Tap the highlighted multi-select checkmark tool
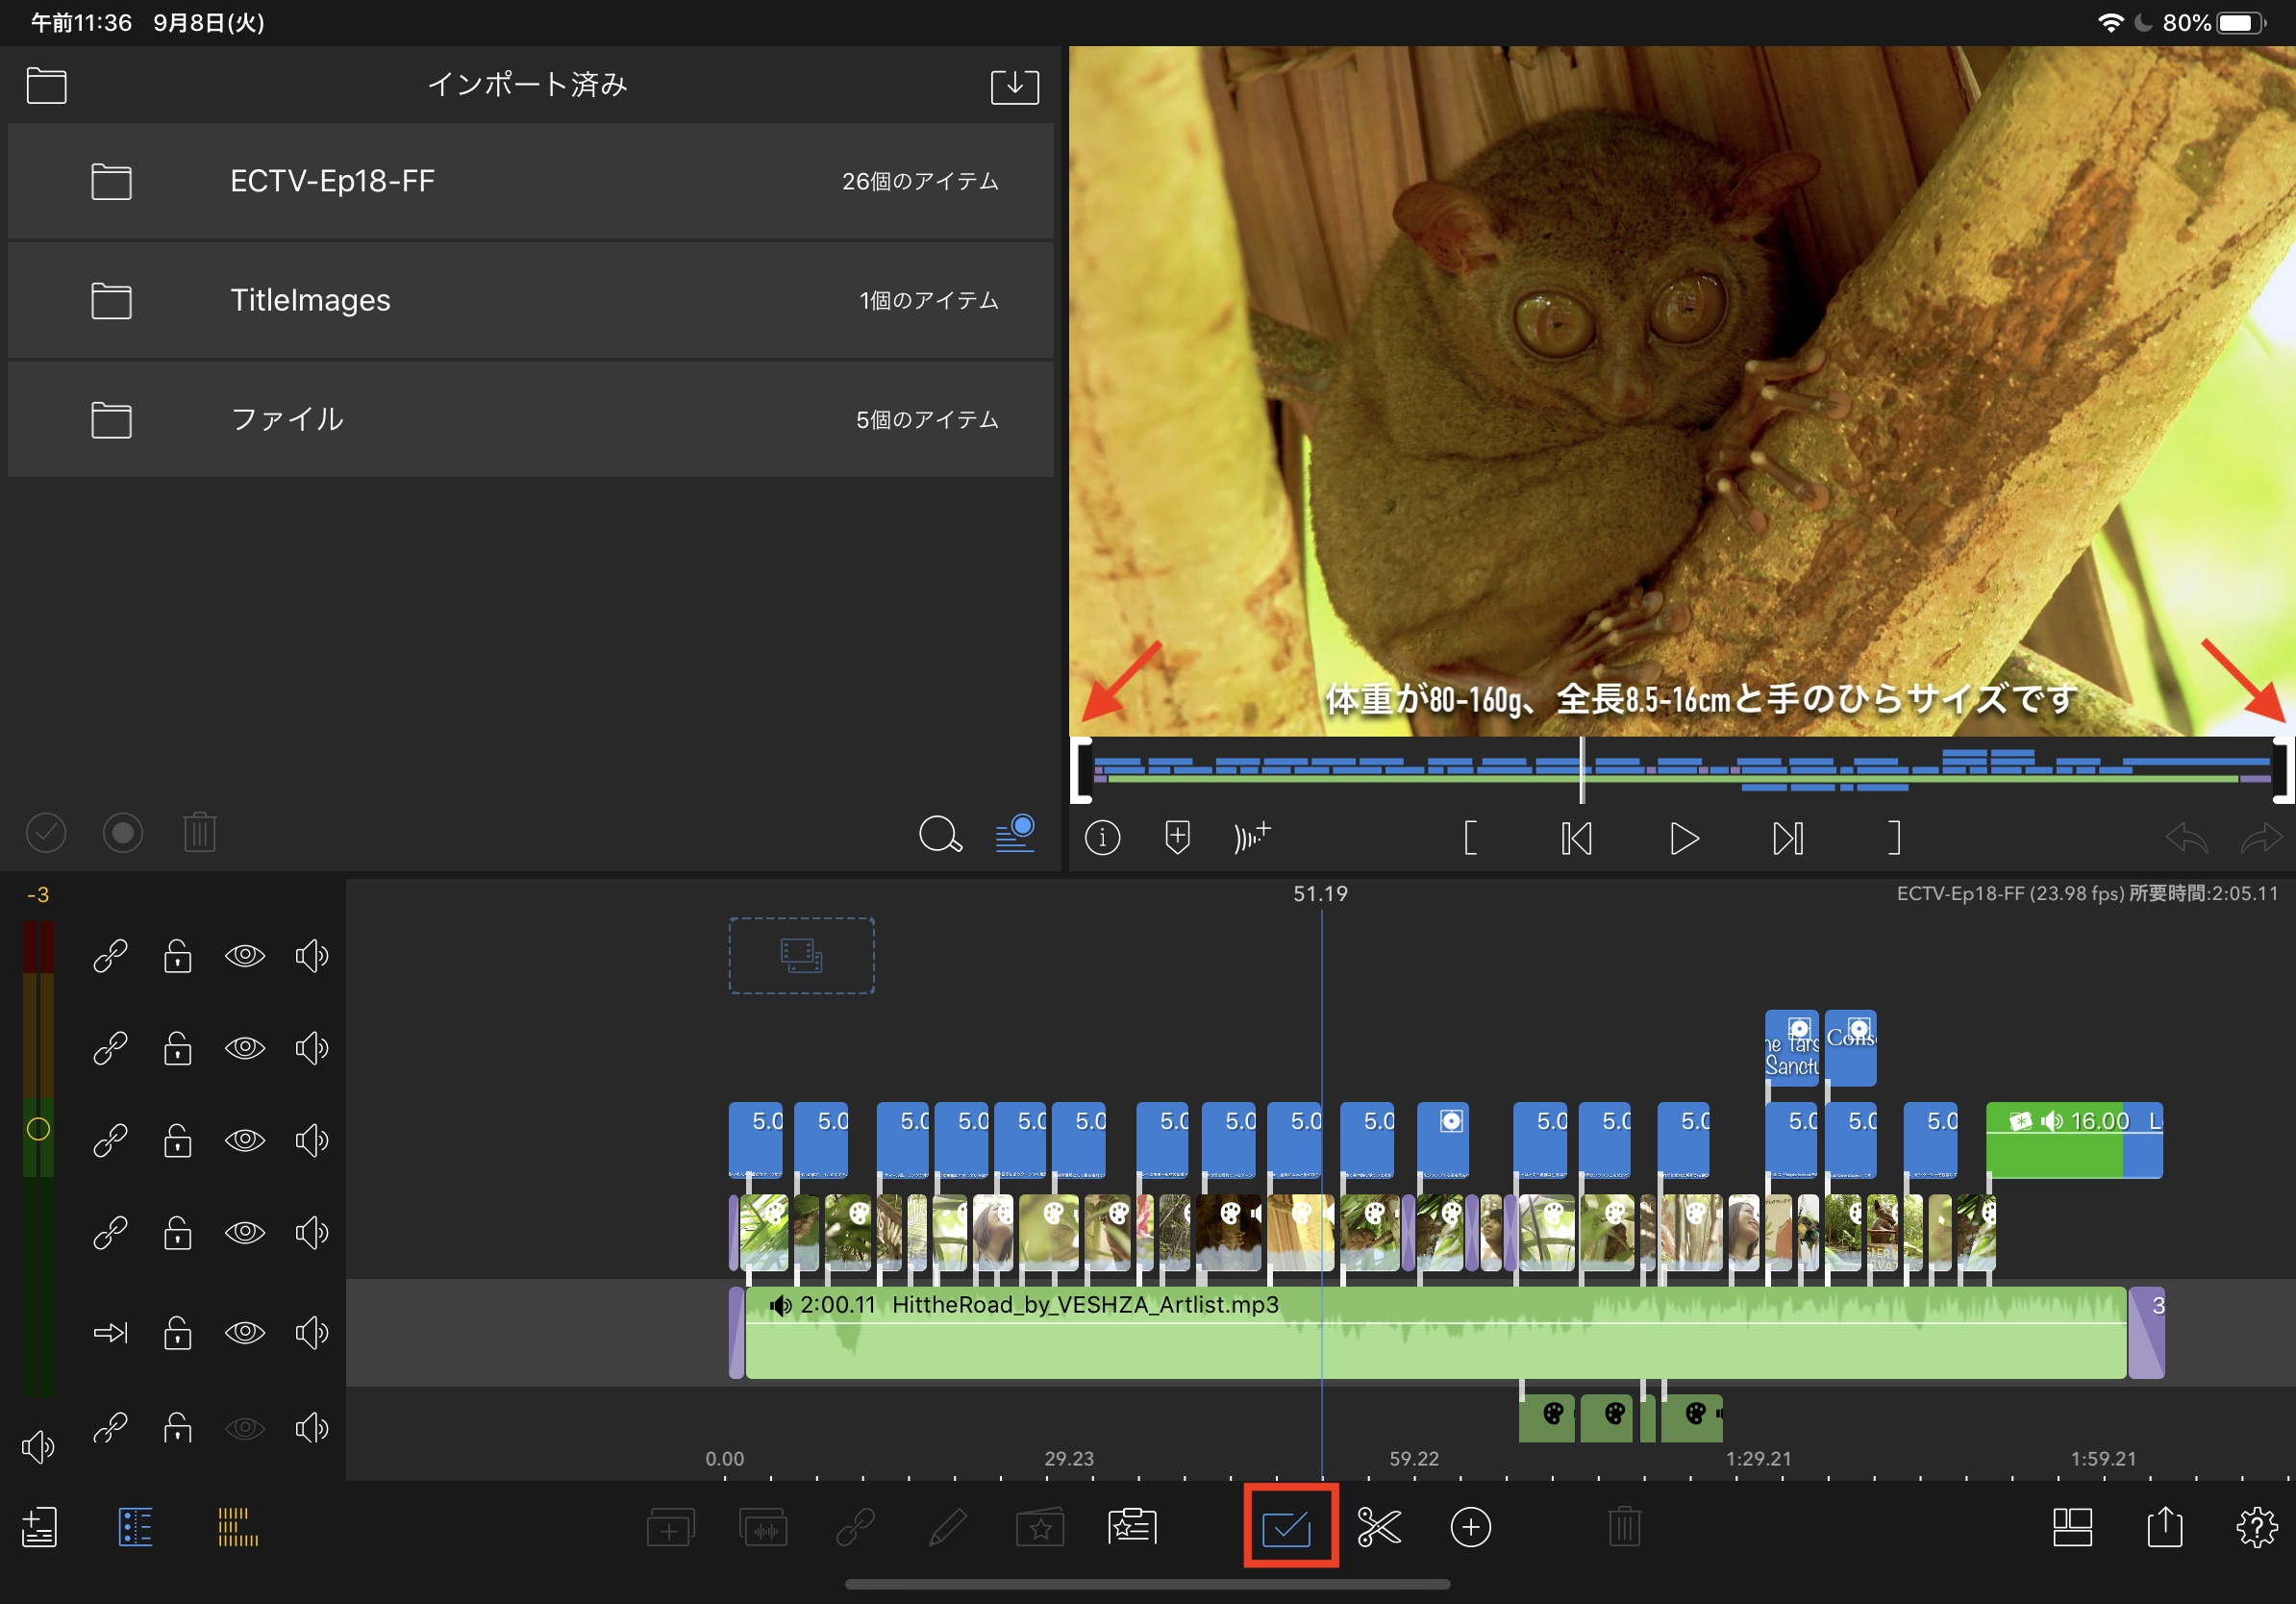2296x1604 pixels. tap(1287, 1527)
